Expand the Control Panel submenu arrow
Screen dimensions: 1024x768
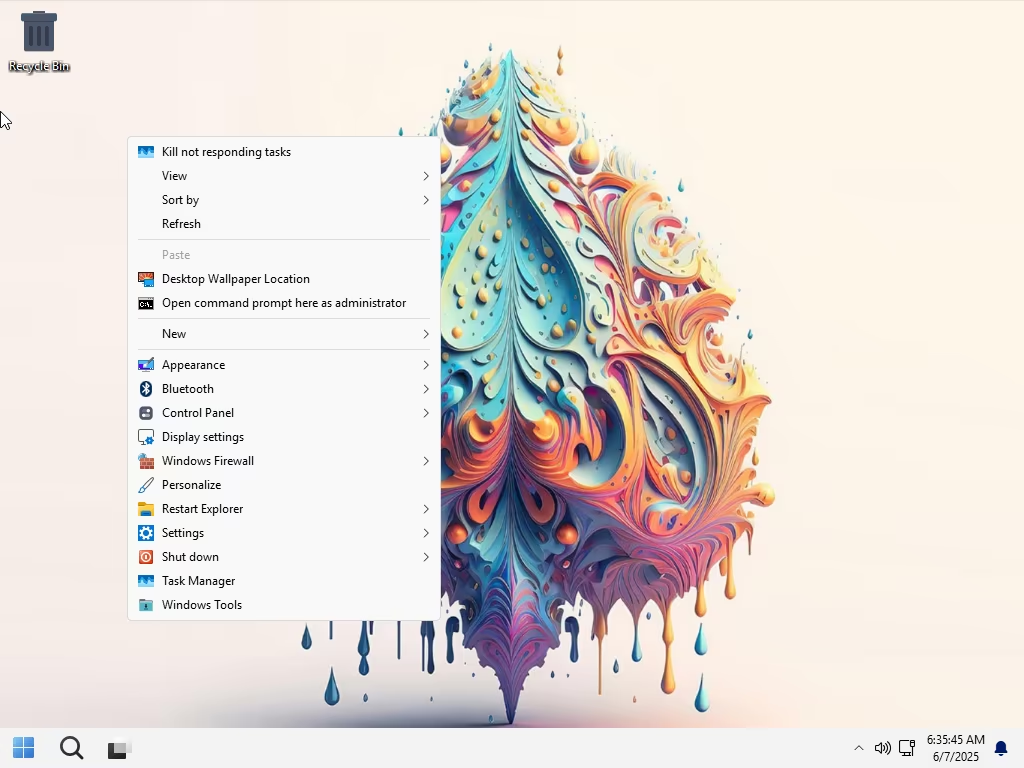click(x=426, y=413)
